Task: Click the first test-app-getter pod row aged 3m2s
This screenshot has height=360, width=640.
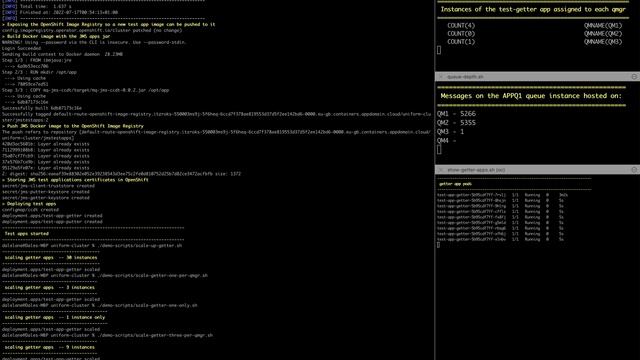Action: click(x=502, y=195)
